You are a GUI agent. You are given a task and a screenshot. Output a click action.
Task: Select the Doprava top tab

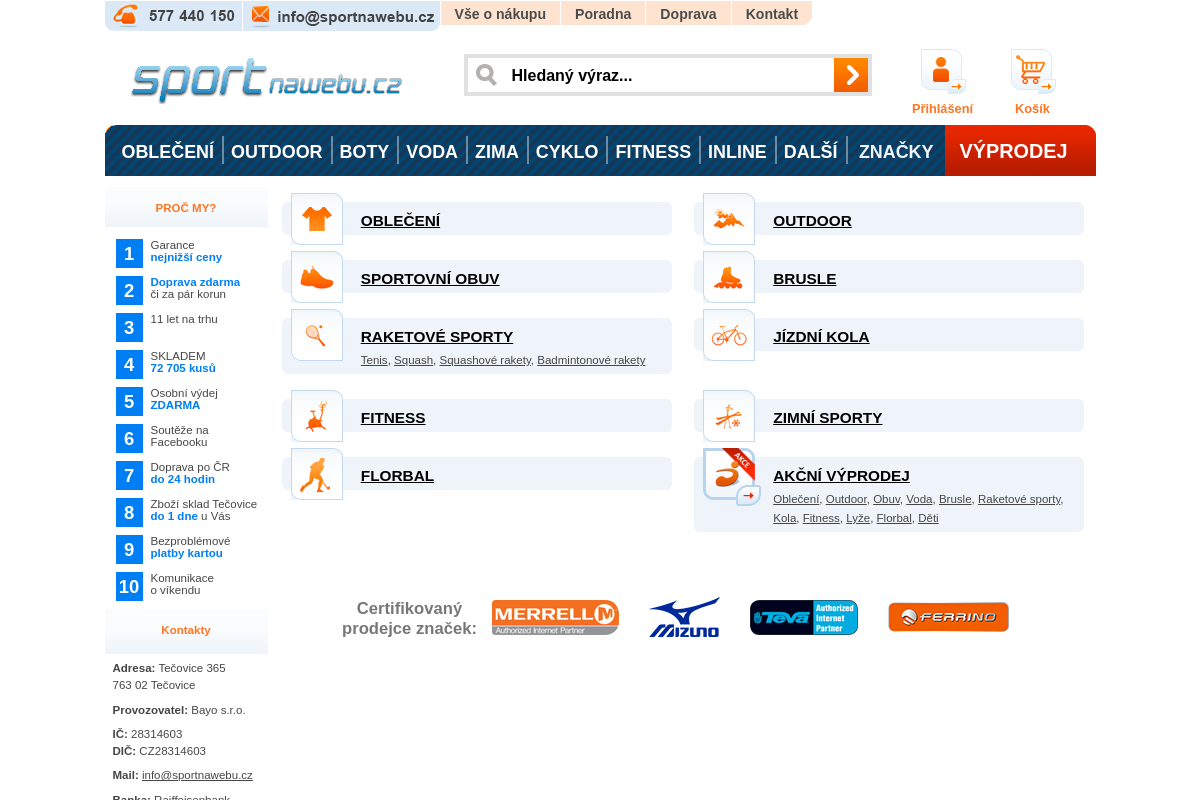[688, 14]
